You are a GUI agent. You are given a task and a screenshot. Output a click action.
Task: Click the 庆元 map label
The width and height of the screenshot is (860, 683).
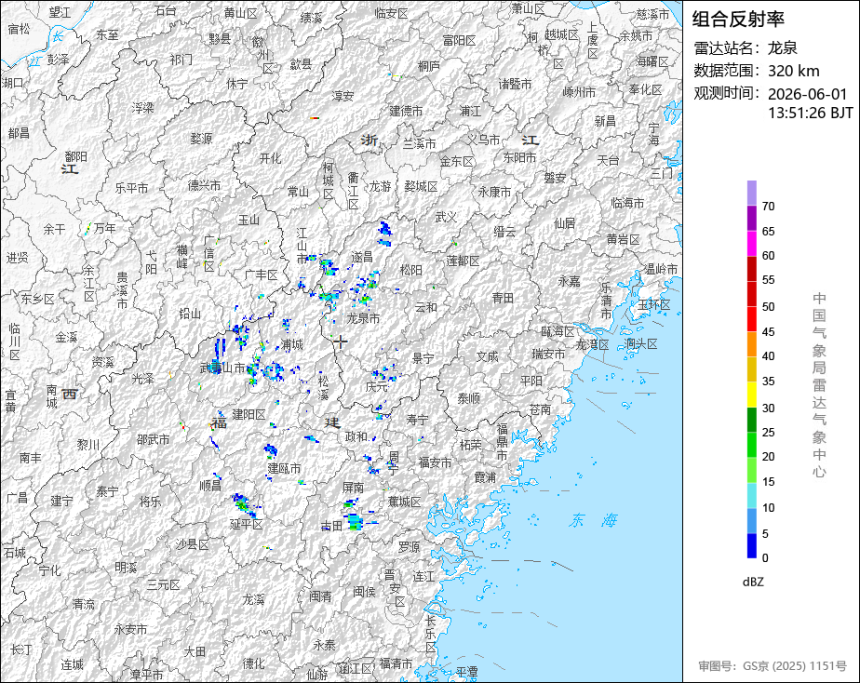(376, 386)
